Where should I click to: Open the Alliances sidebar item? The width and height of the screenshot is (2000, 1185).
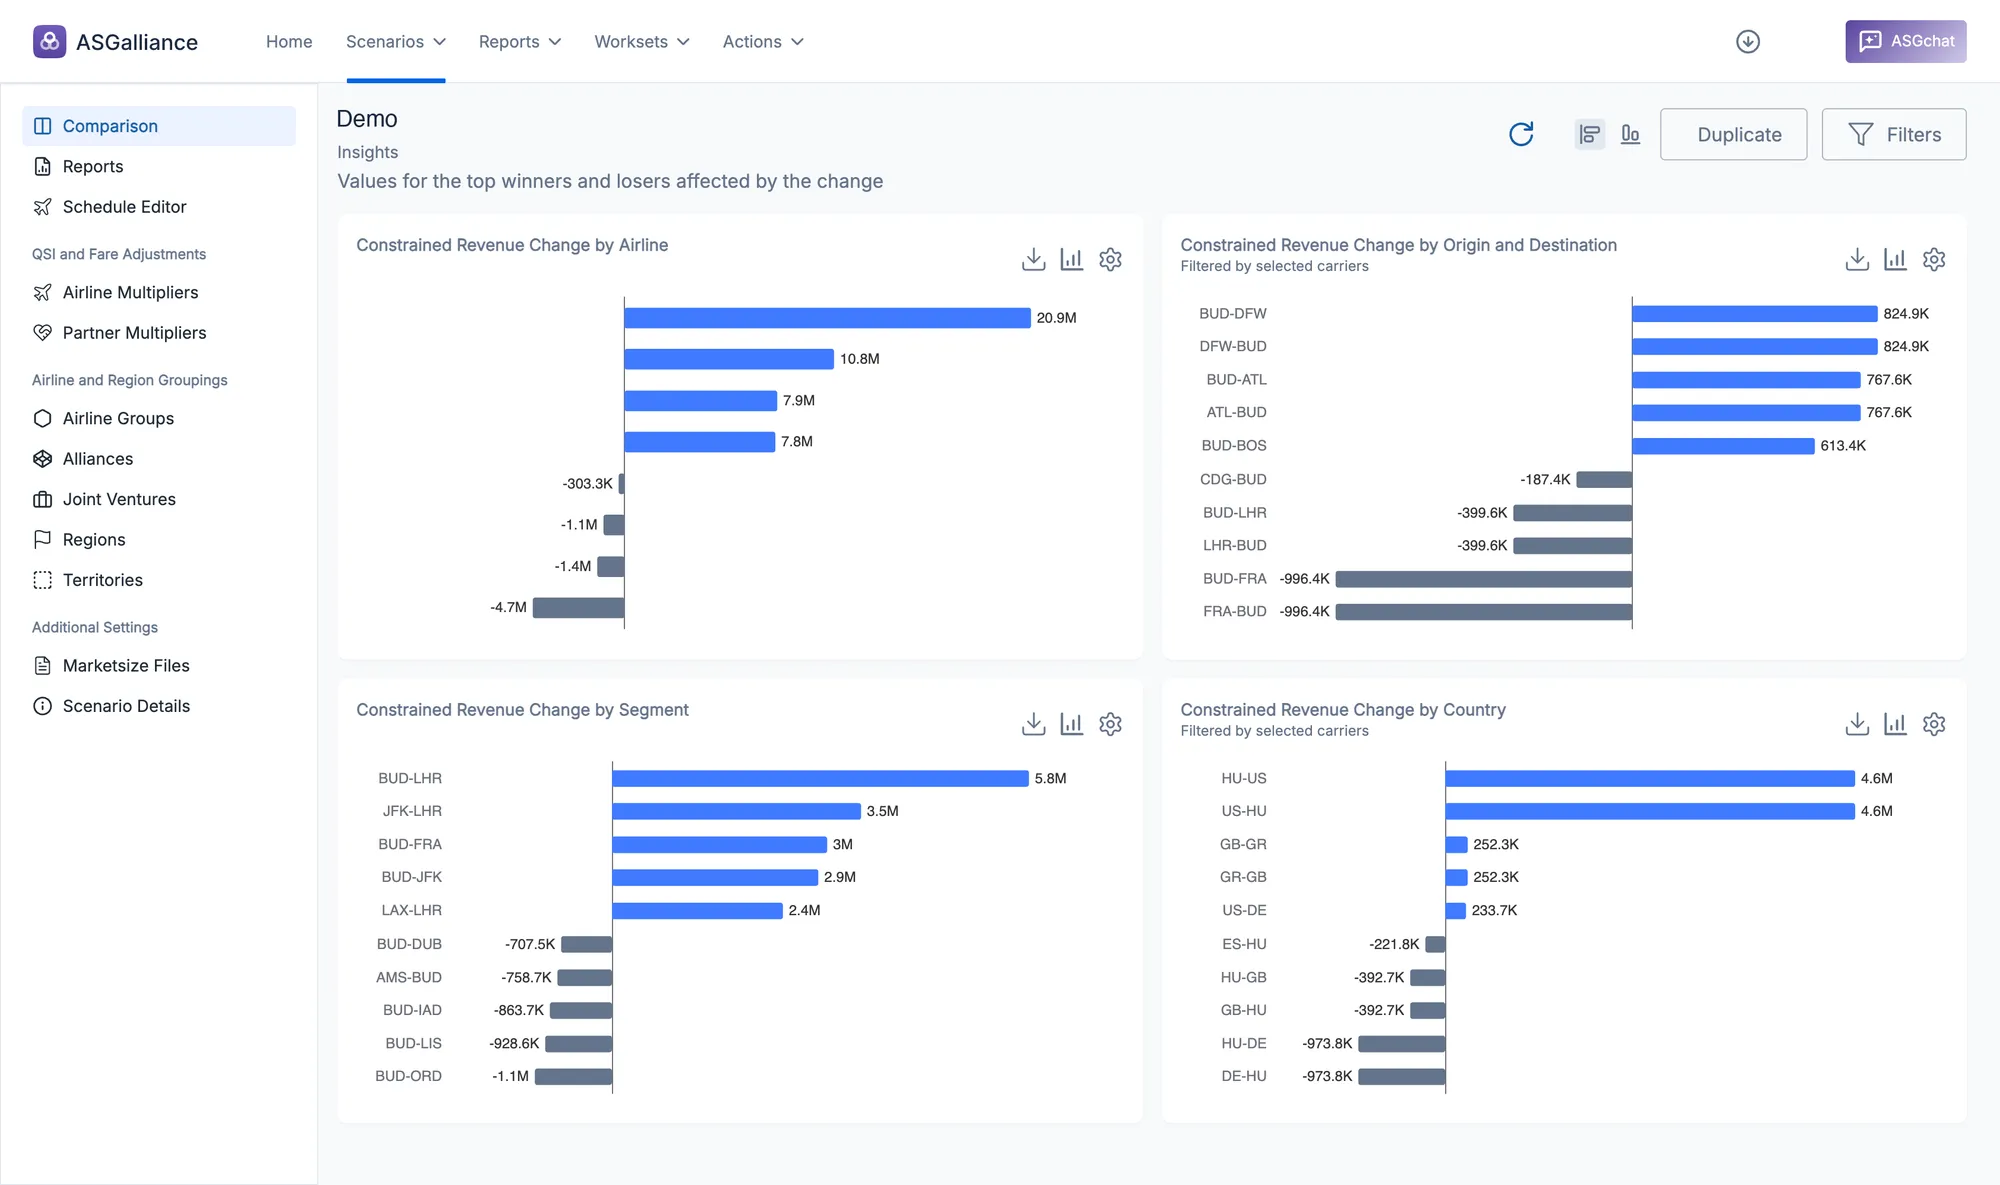point(159,459)
